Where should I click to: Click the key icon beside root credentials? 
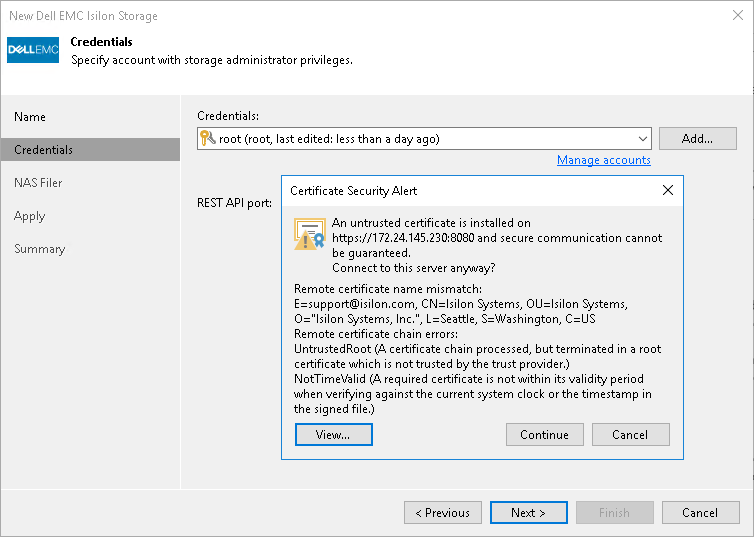point(208,139)
